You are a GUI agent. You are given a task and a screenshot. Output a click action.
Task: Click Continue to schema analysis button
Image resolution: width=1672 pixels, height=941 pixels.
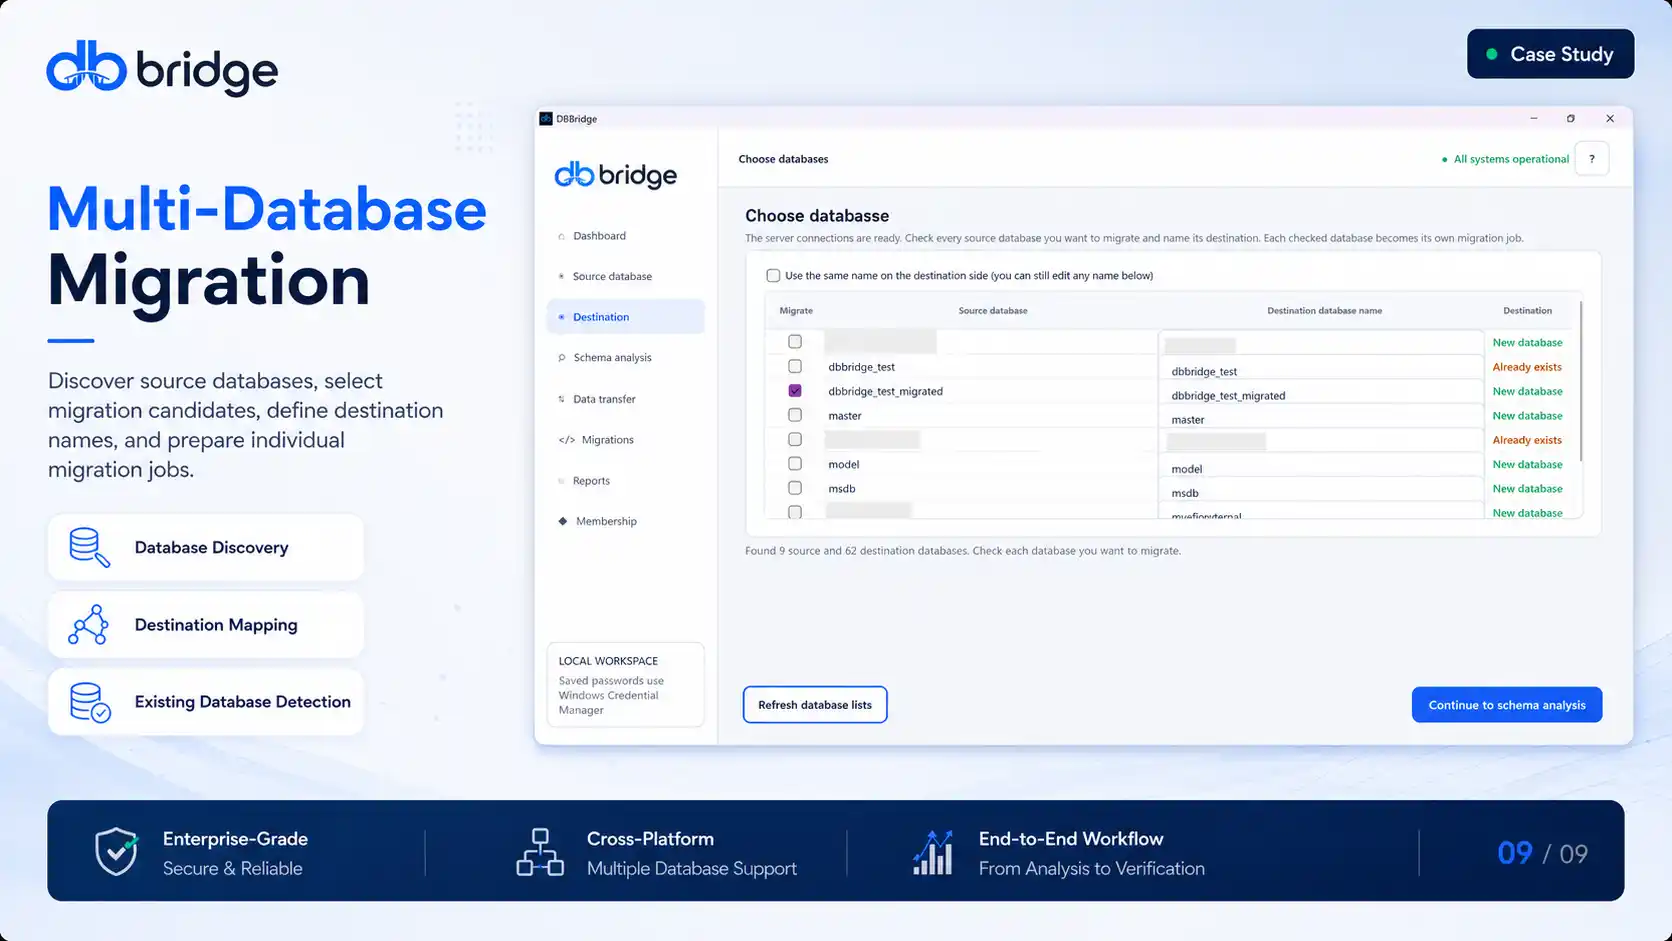[x=1507, y=705]
